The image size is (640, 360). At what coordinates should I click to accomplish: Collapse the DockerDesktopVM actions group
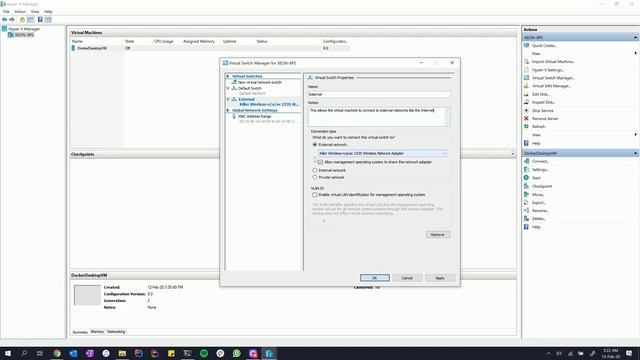[x=635, y=153]
